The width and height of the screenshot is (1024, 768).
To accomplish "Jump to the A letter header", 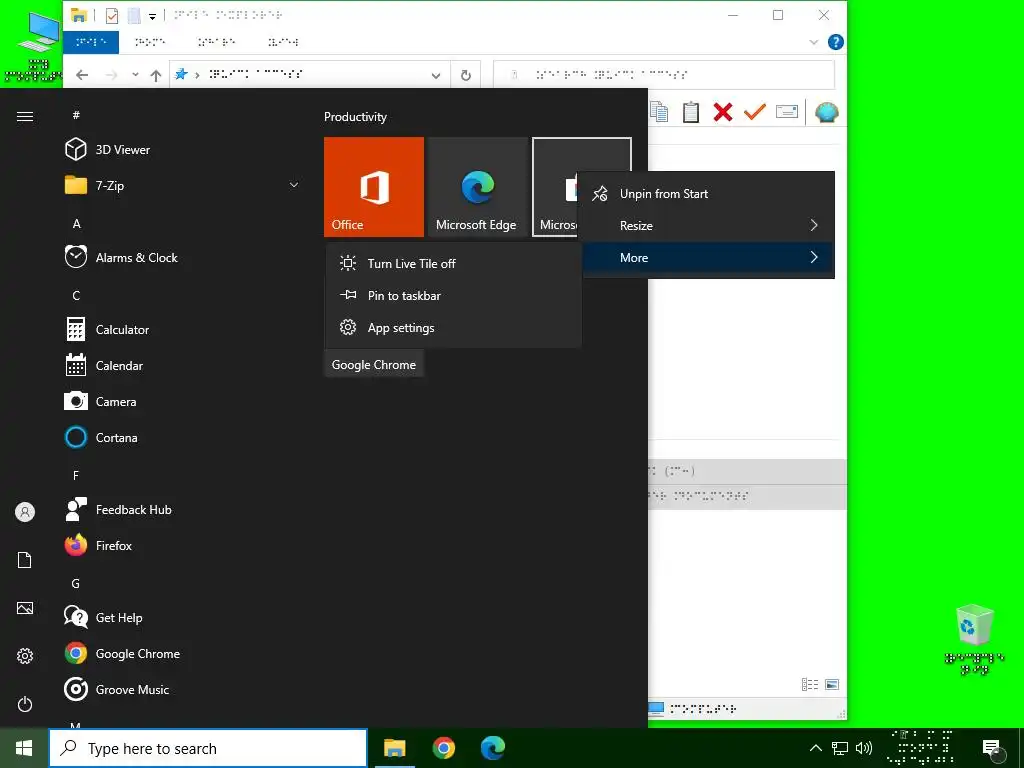I will (x=76, y=223).
